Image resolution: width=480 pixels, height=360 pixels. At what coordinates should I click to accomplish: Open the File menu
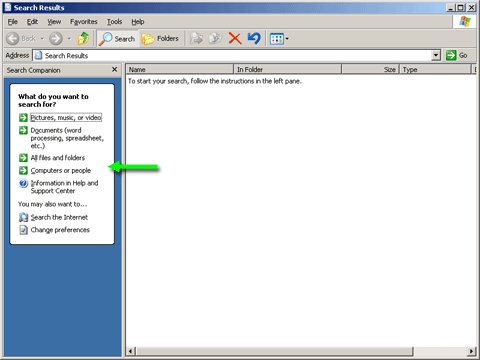tap(13, 22)
